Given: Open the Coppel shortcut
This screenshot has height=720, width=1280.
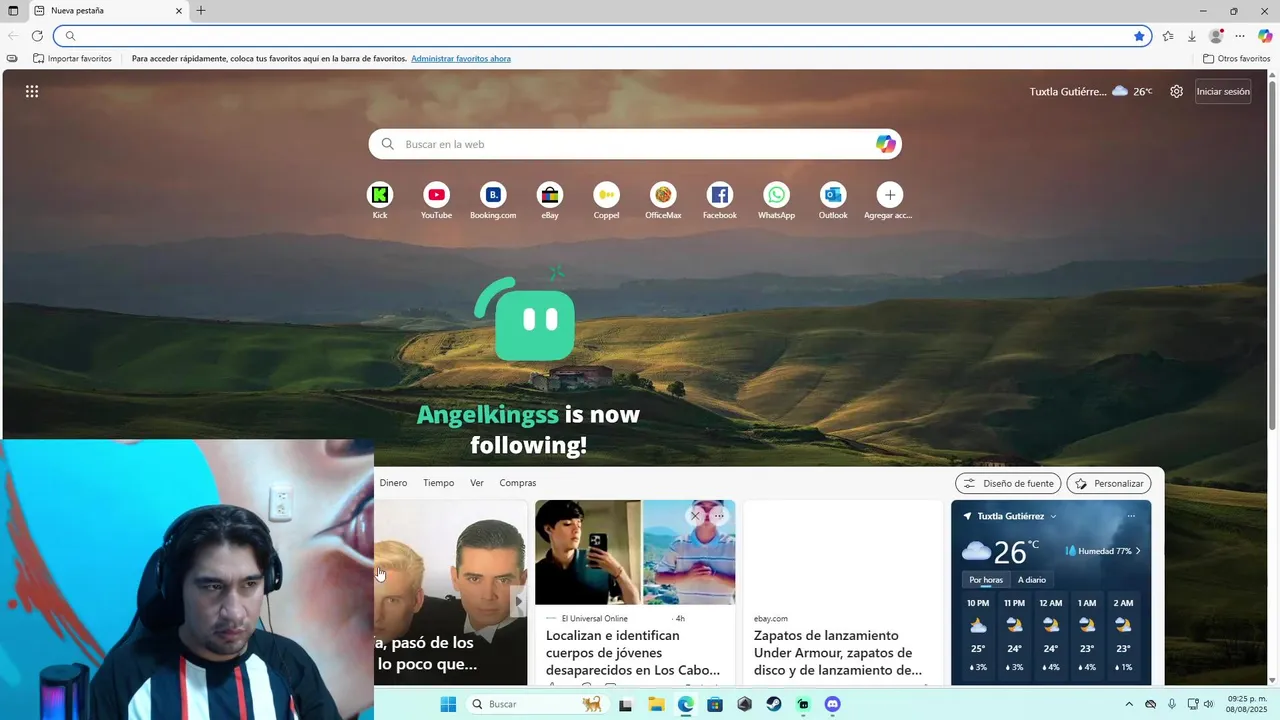Looking at the screenshot, I should tap(606, 195).
